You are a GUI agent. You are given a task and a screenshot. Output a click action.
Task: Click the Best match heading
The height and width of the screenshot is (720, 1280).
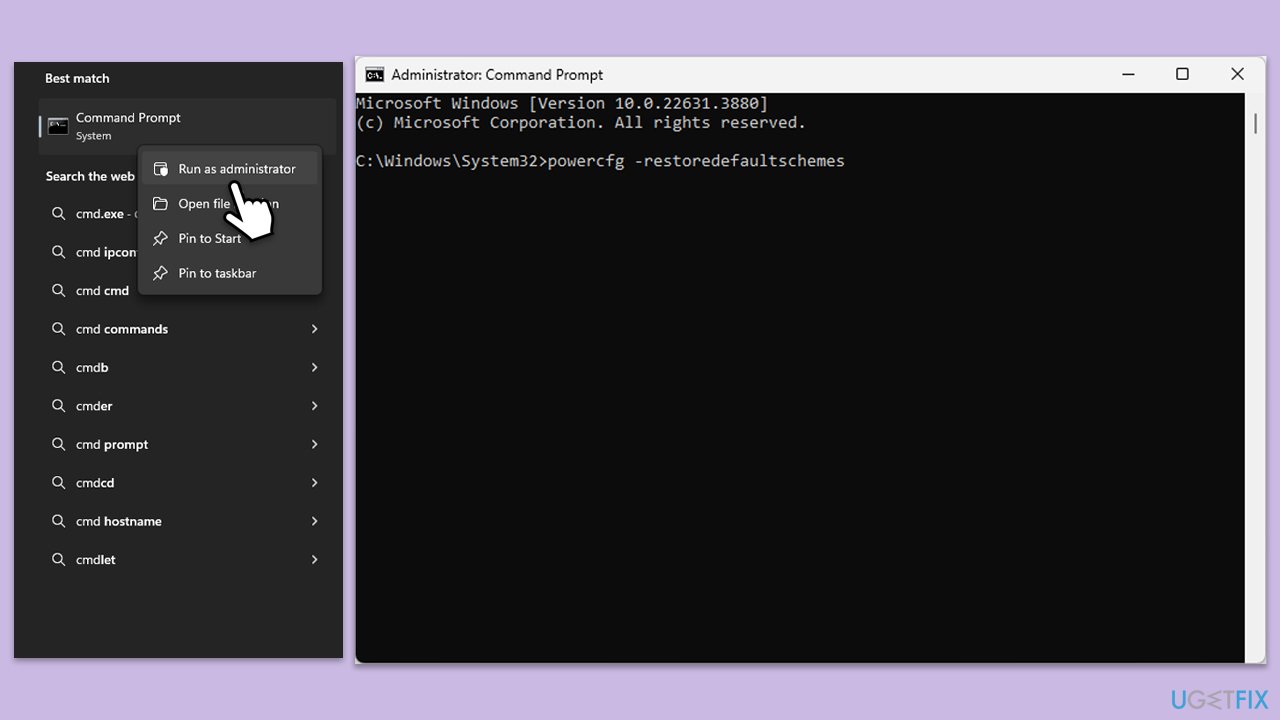pyautogui.click(x=77, y=78)
